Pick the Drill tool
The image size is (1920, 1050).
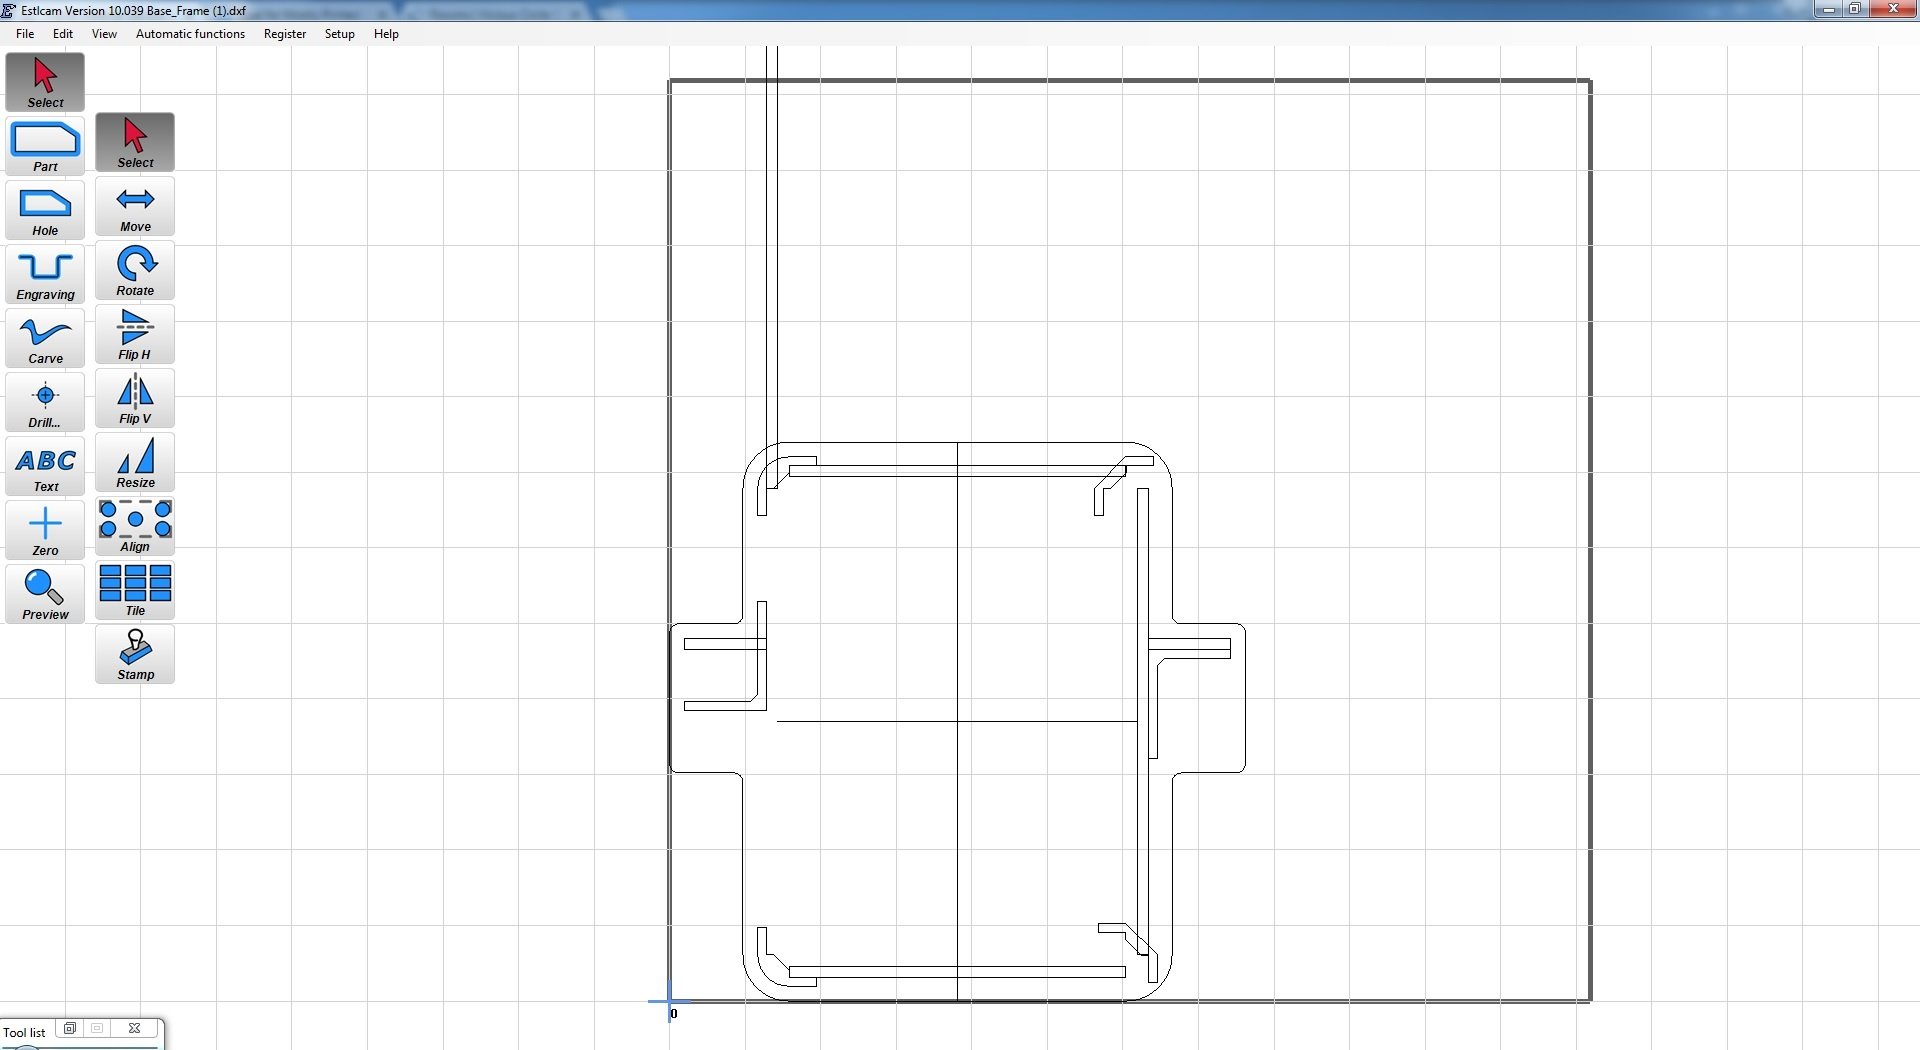pos(45,402)
